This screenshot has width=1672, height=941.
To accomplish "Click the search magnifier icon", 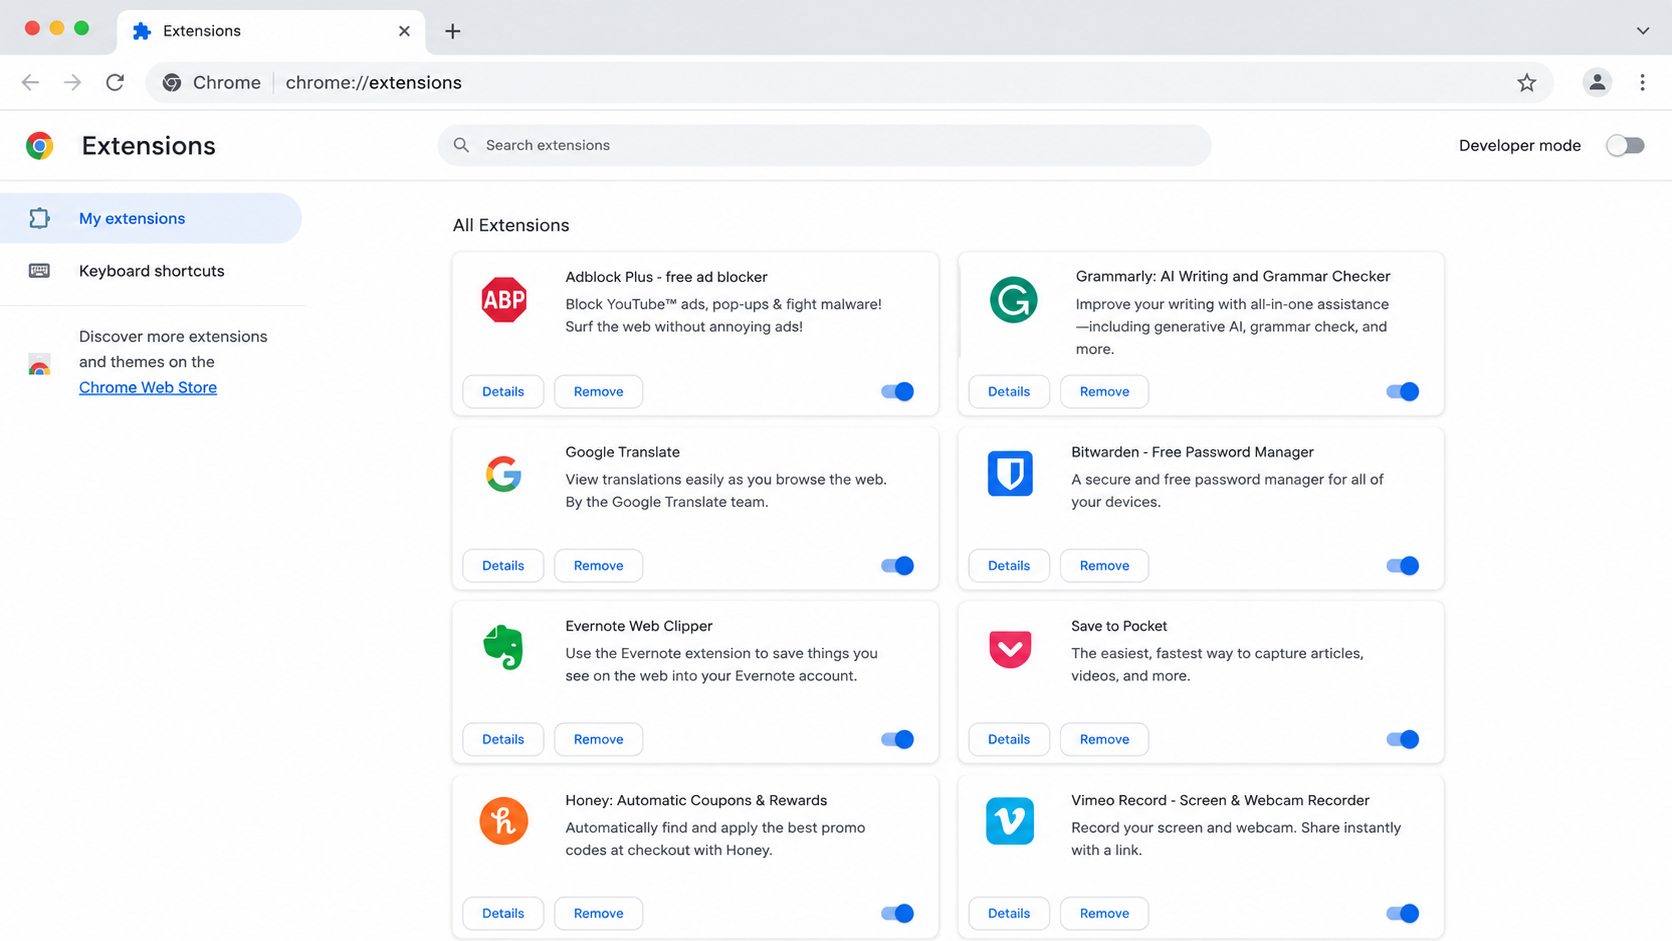I will 461,145.
